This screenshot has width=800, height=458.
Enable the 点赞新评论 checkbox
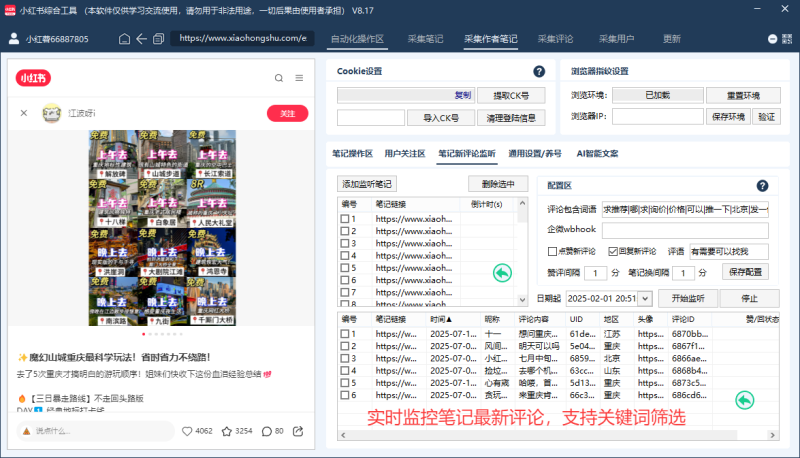pos(552,251)
